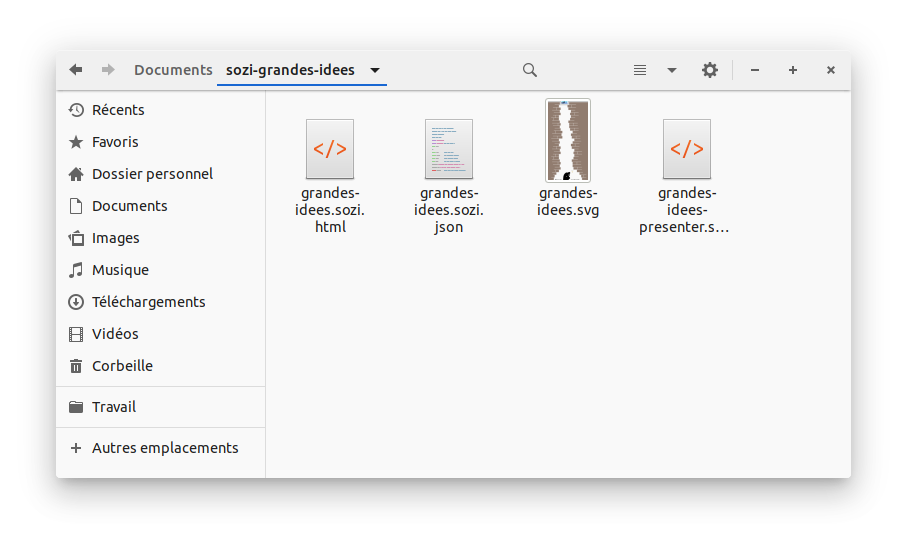Click Autres emplacements in the sidebar
This screenshot has width=907, height=540.
(165, 448)
